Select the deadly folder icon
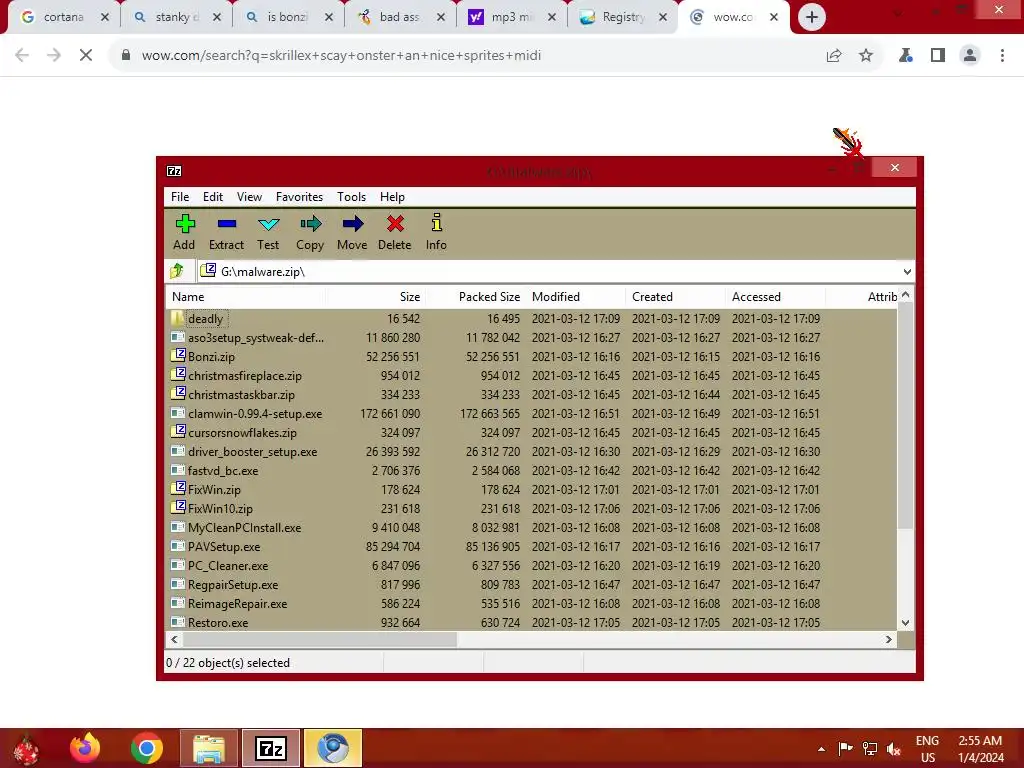The image size is (1024, 768). pyautogui.click(x=177, y=318)
